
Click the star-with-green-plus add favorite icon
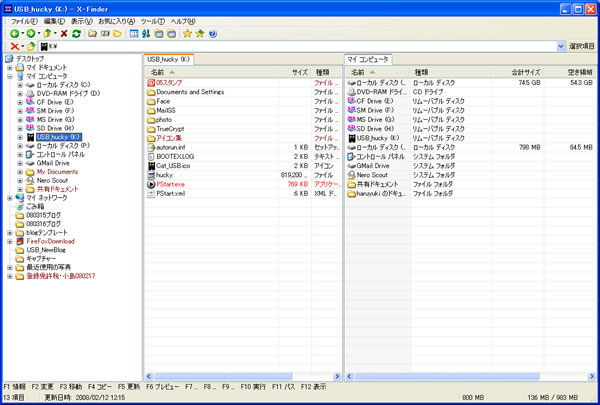[200, 34]
